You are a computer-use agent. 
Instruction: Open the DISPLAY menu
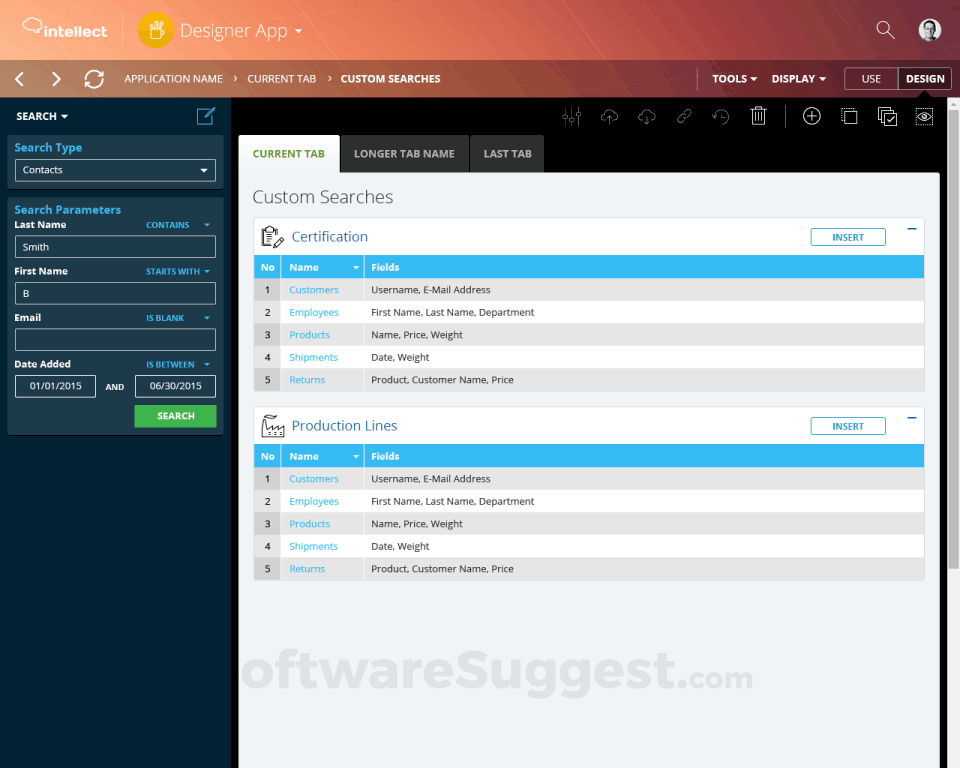coord(798,78)
